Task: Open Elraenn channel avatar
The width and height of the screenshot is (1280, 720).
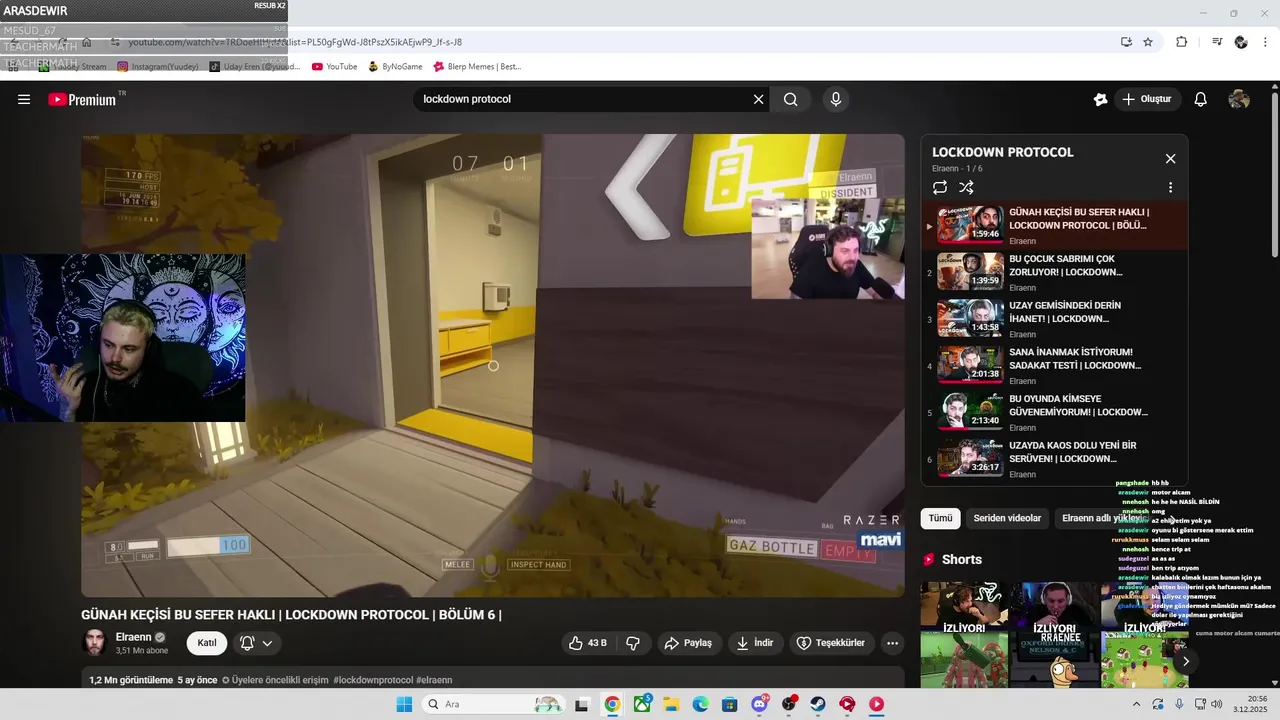Action: pyautogui.click(x=95, y=642)
